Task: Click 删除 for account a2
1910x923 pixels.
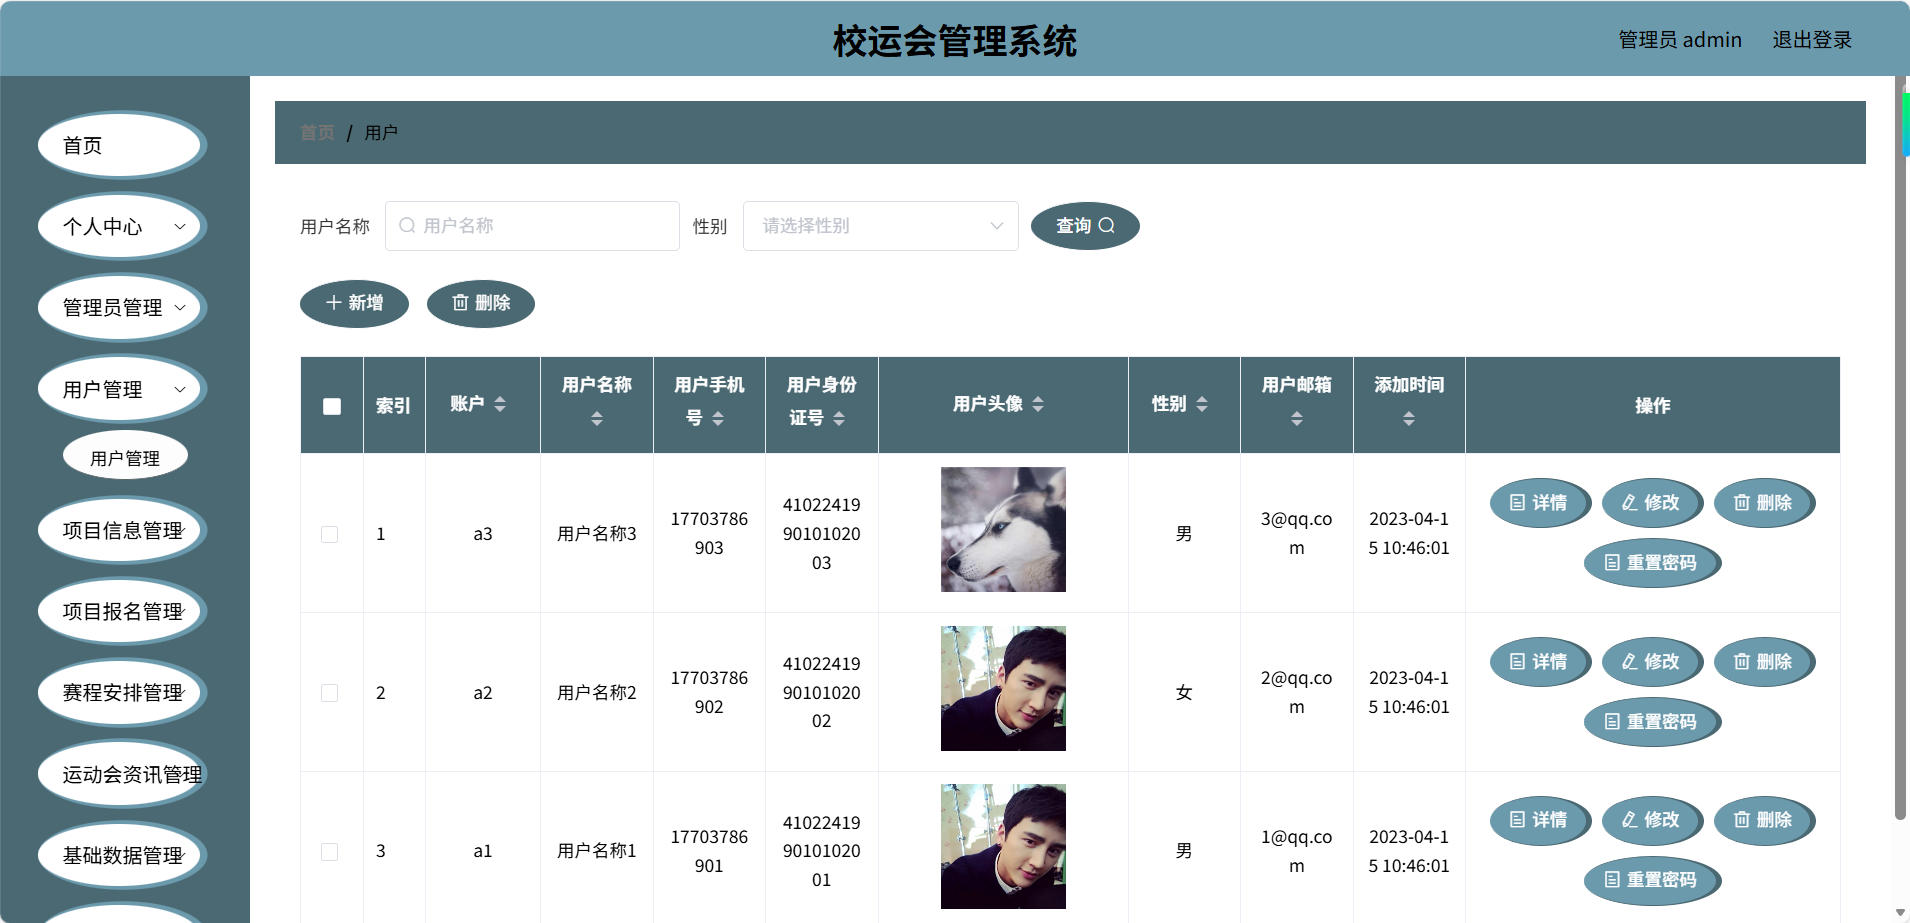Action: click(1763, 662)
